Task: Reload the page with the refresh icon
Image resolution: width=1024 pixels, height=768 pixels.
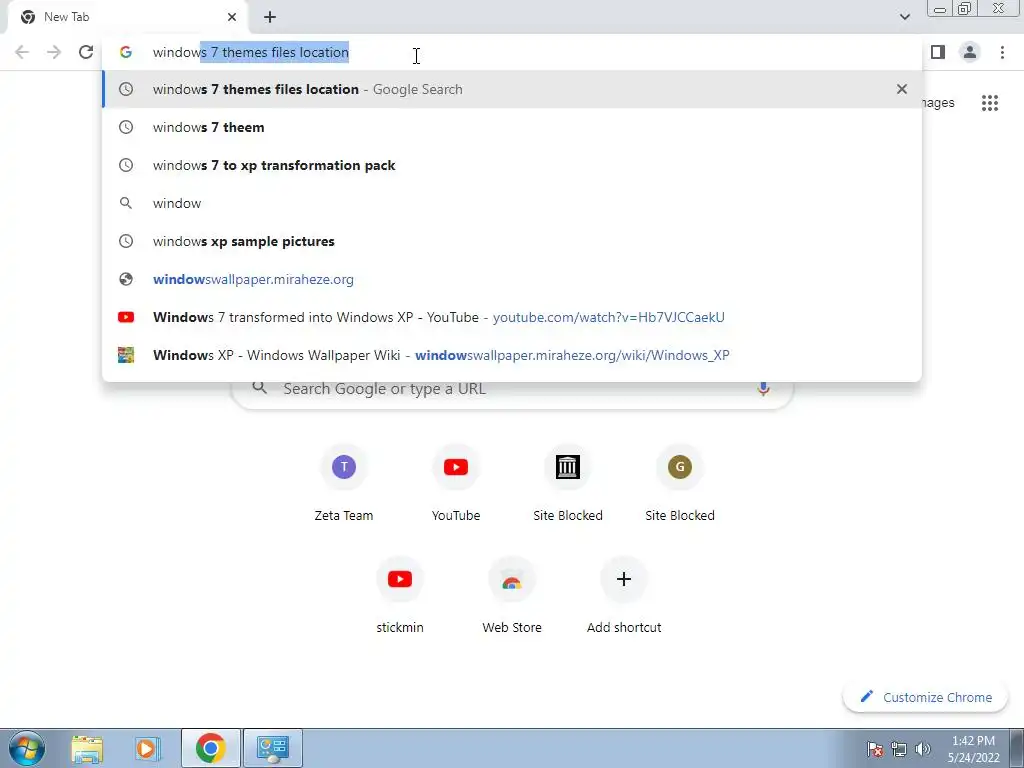Action: point(86,52)
